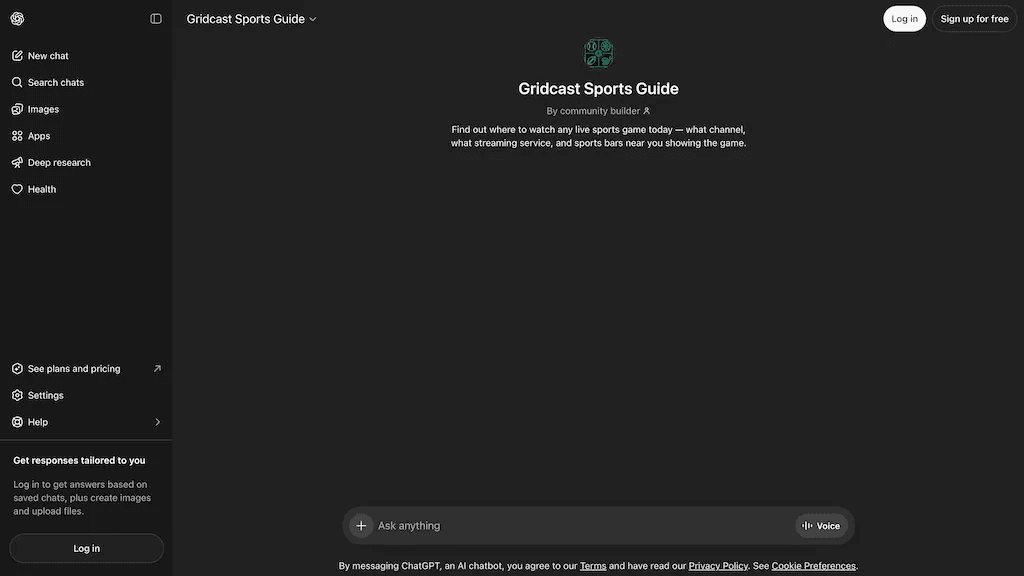Open Gridcast Sports Guide dropdown menu
1024x576 pixels.
click(x=251, y=19)
